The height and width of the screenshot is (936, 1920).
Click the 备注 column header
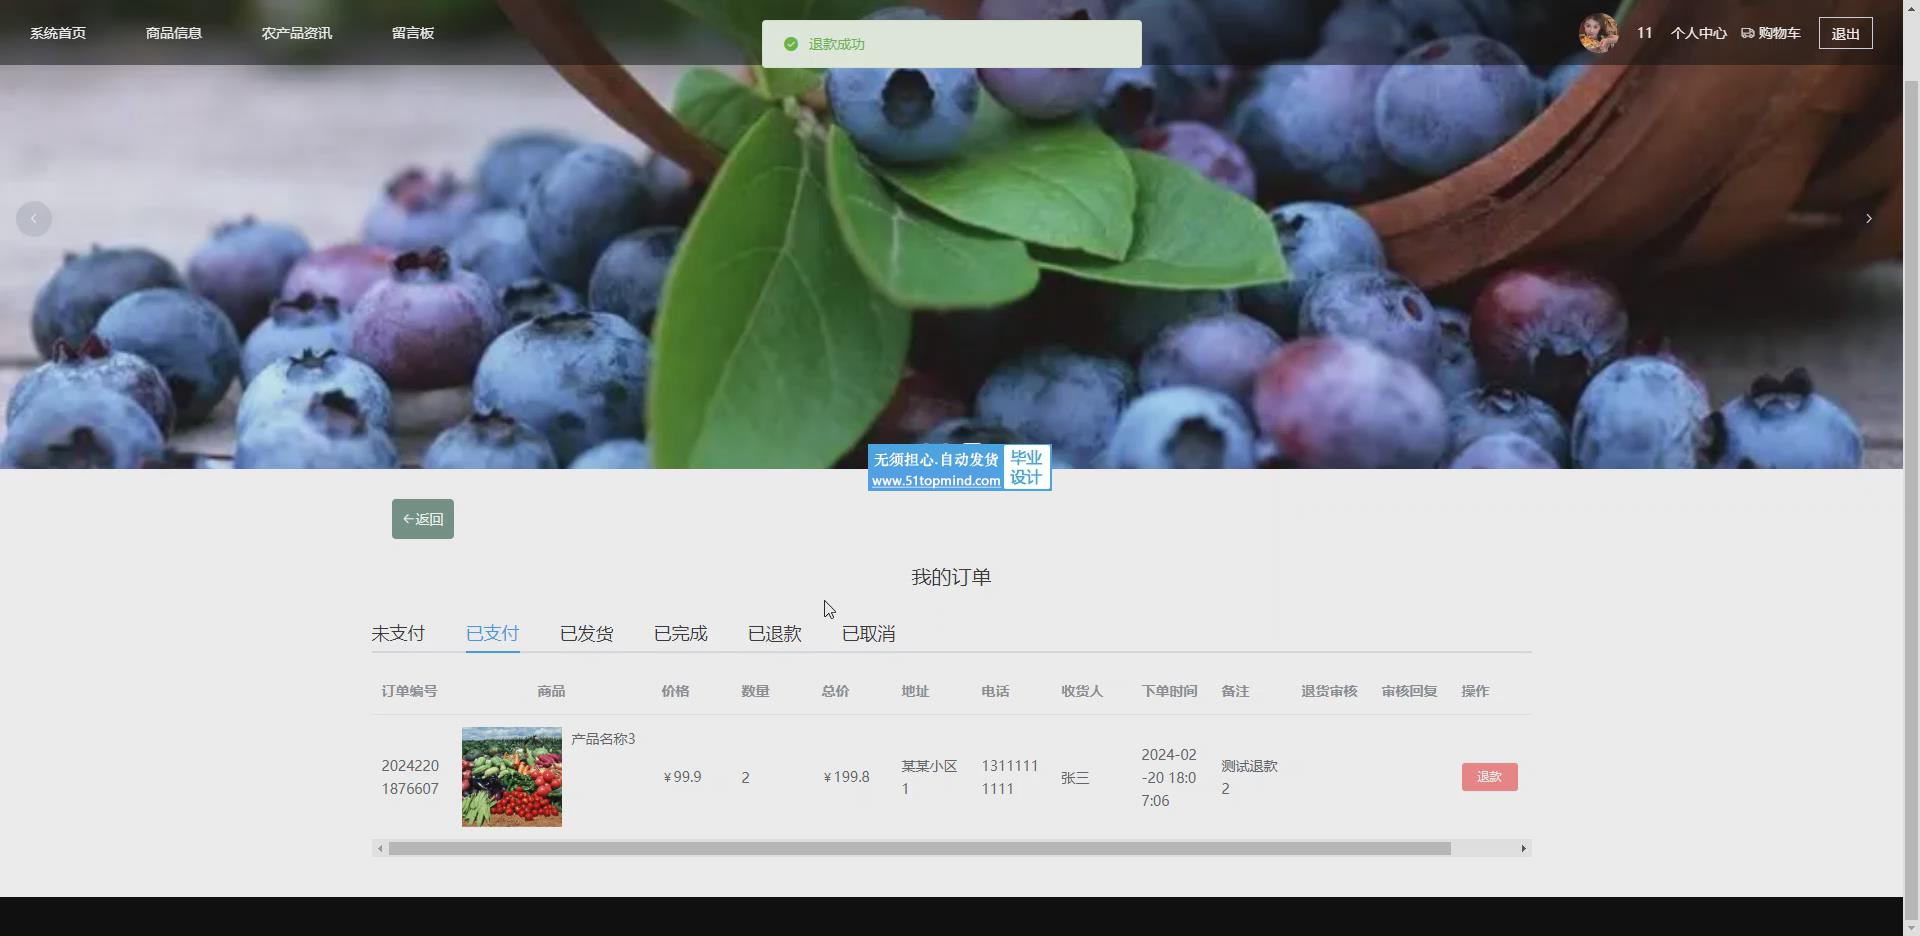1235,691
